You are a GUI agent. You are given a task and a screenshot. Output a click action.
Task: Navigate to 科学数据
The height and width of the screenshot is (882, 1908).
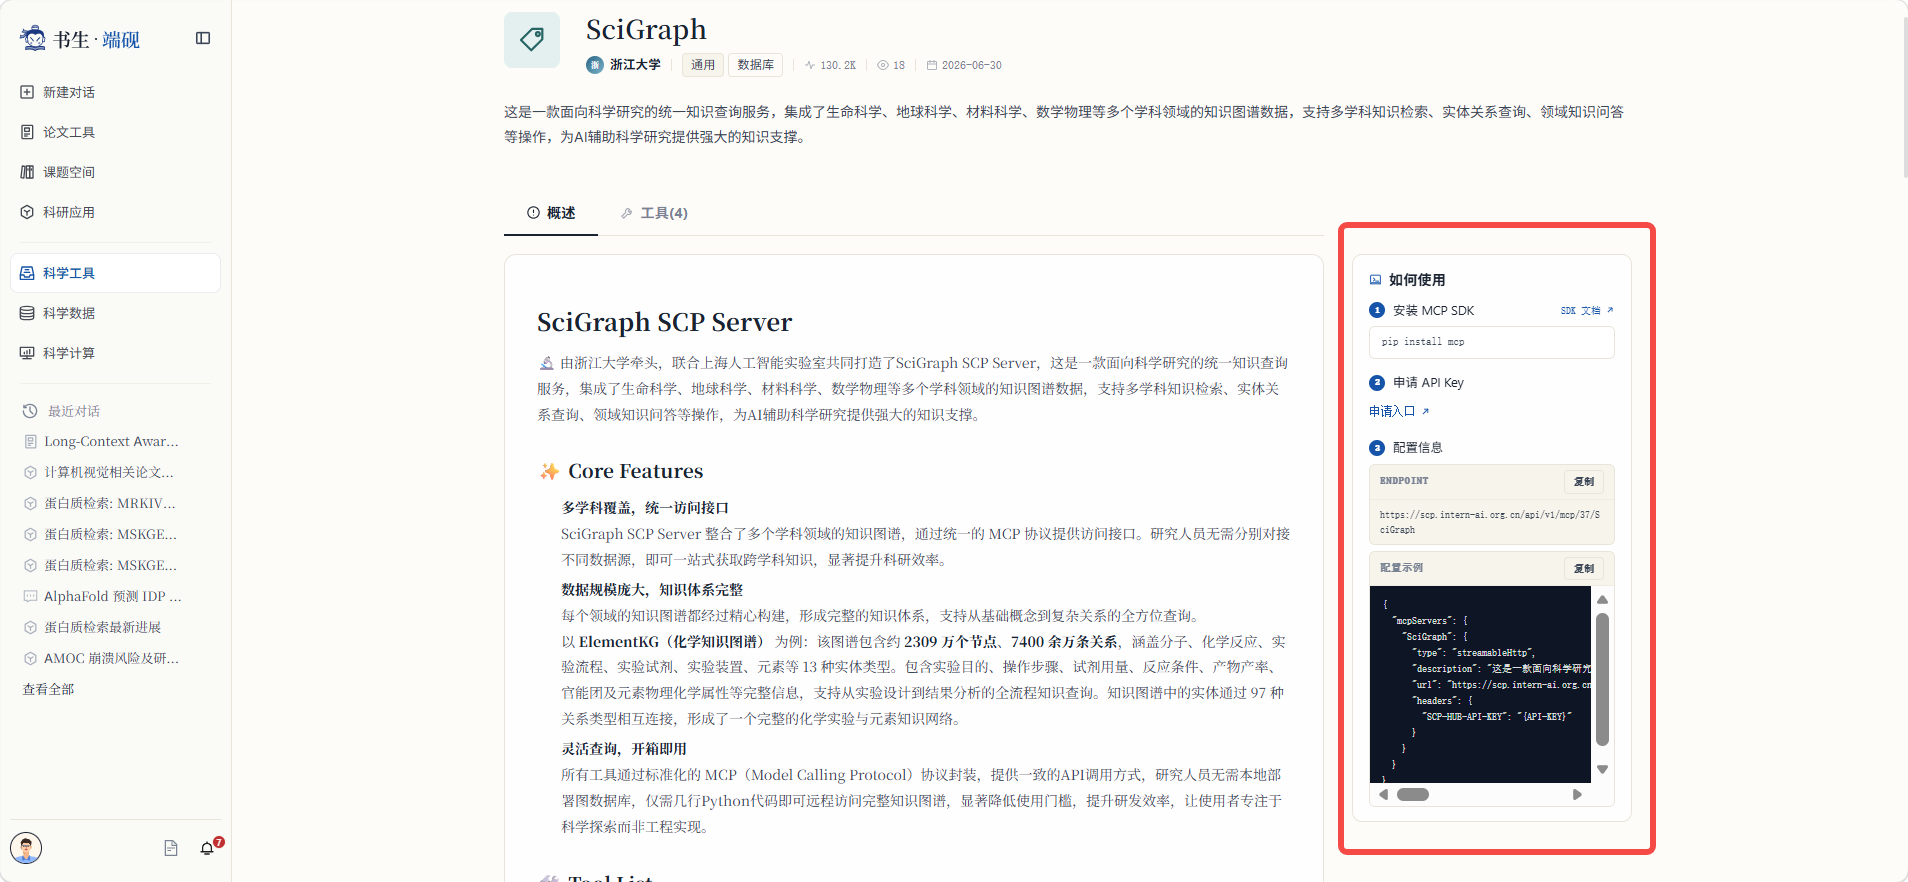(x=115, y=313)
